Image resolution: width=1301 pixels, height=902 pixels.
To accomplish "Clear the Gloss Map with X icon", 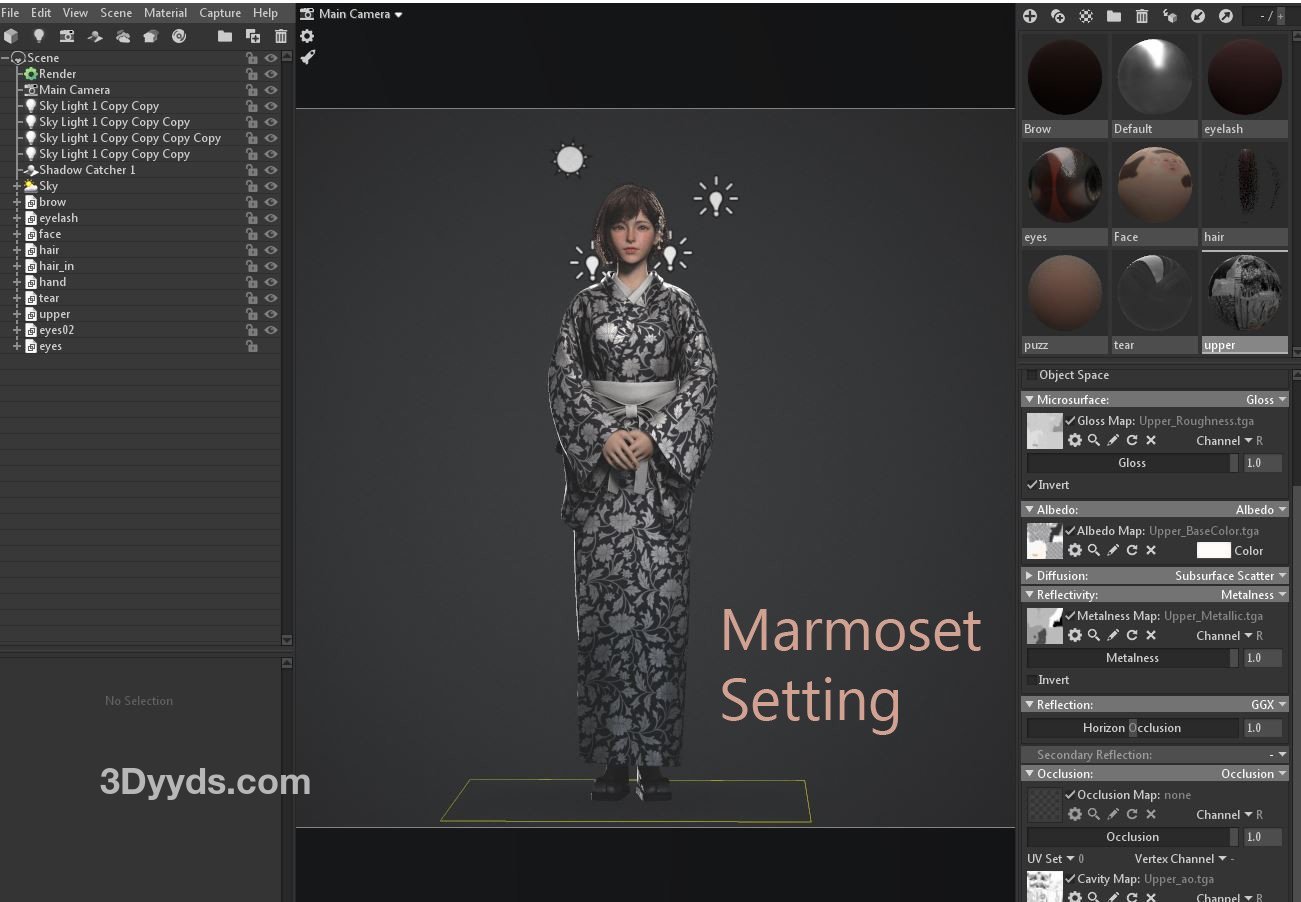I will [x=1151, y=440].
